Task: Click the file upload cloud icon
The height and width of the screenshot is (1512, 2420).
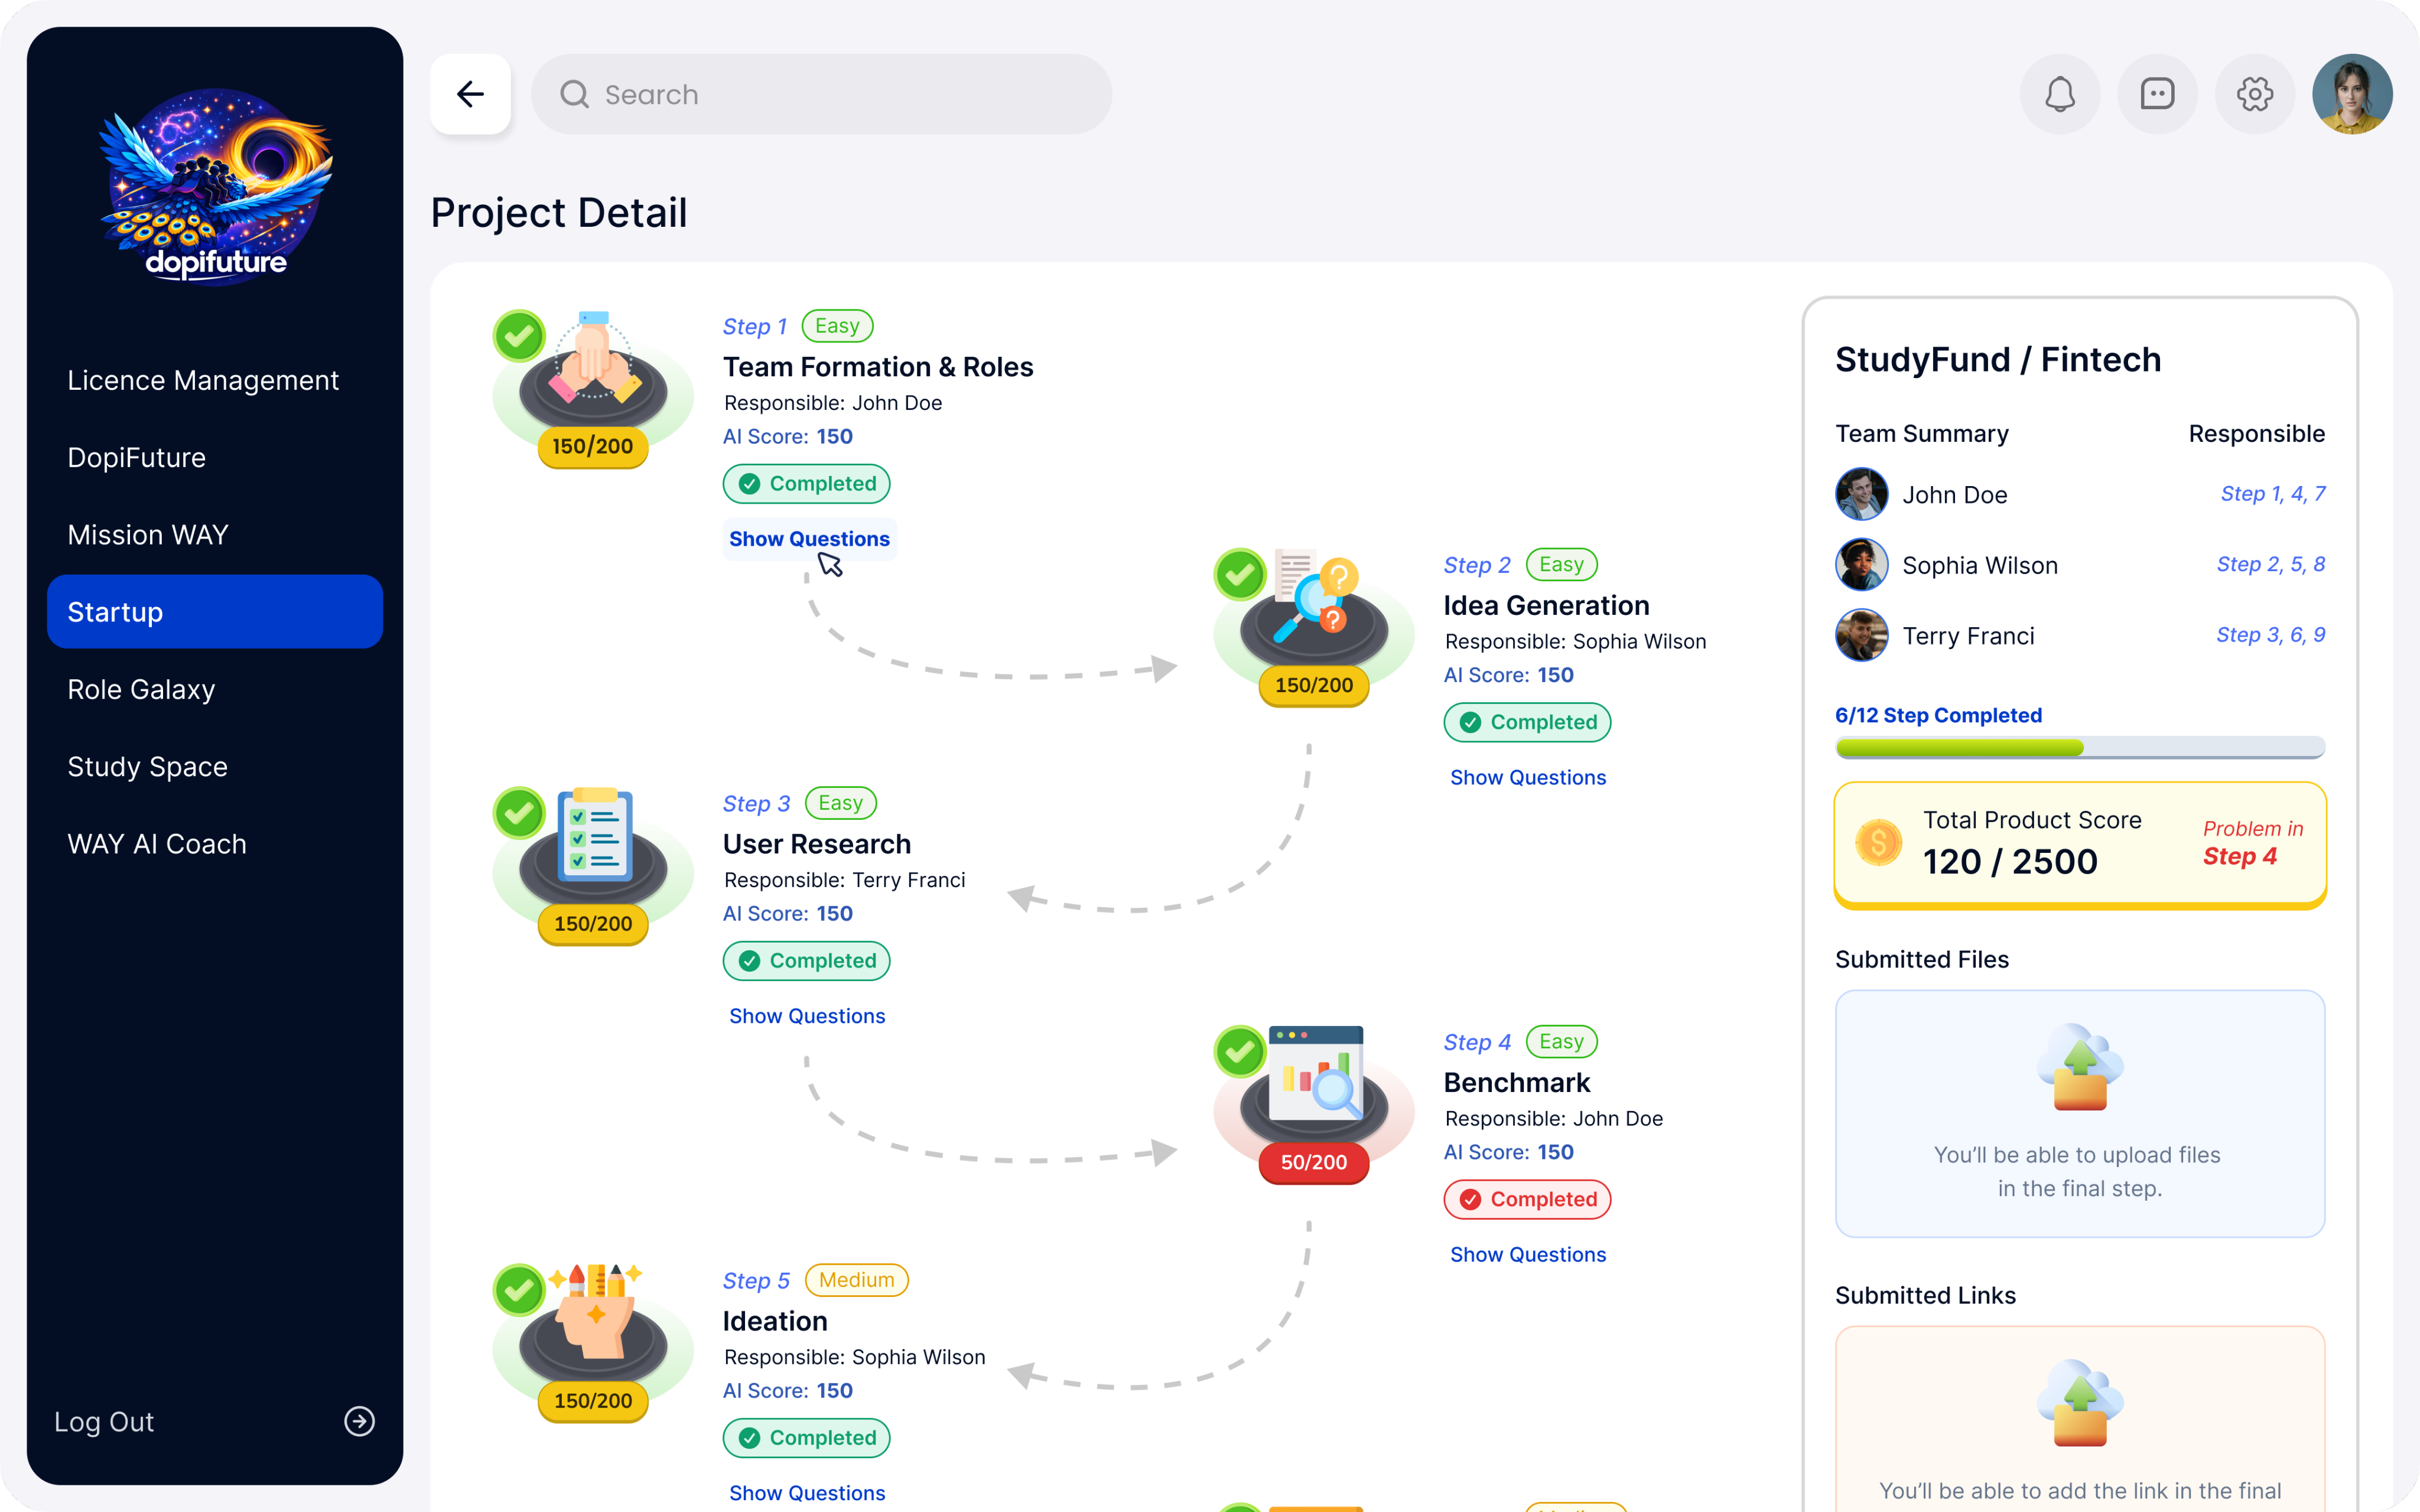Action: [2080, 1068]
